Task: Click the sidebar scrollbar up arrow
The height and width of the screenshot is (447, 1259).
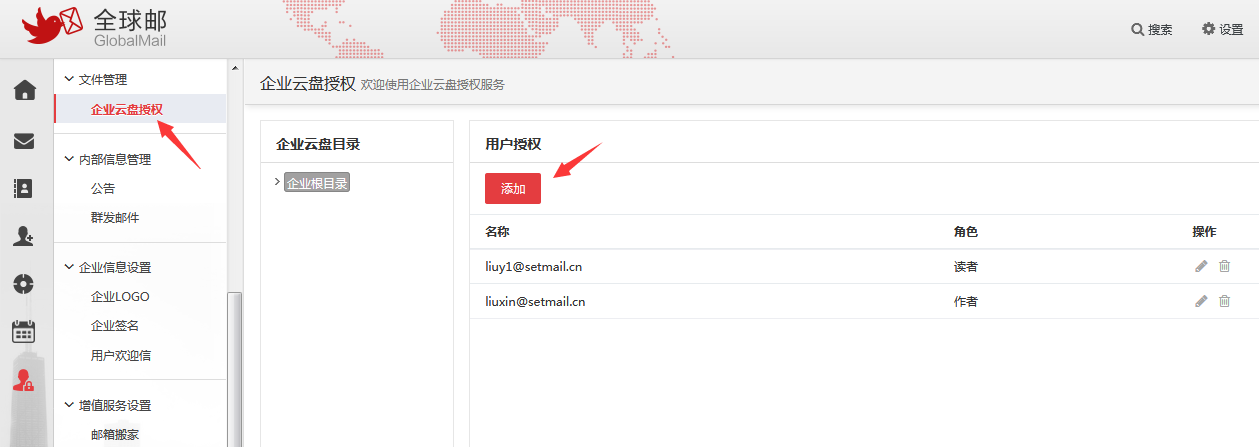Action: (235, 68)
